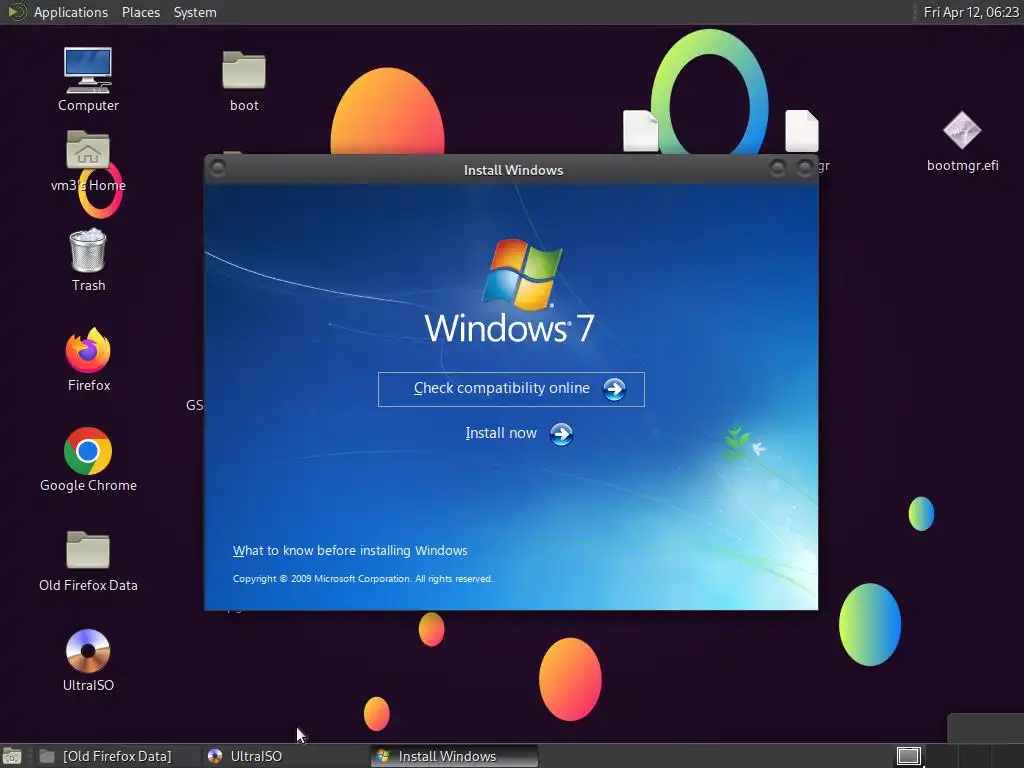
Task: Select the blank file icon right of green ring
Action: tap(801, 131)
